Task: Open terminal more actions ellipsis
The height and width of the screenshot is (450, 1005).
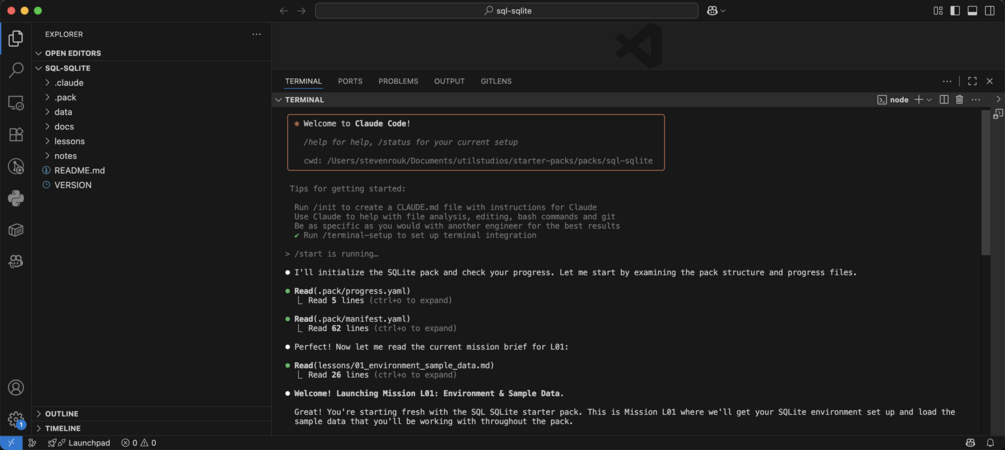Action: 976,100
